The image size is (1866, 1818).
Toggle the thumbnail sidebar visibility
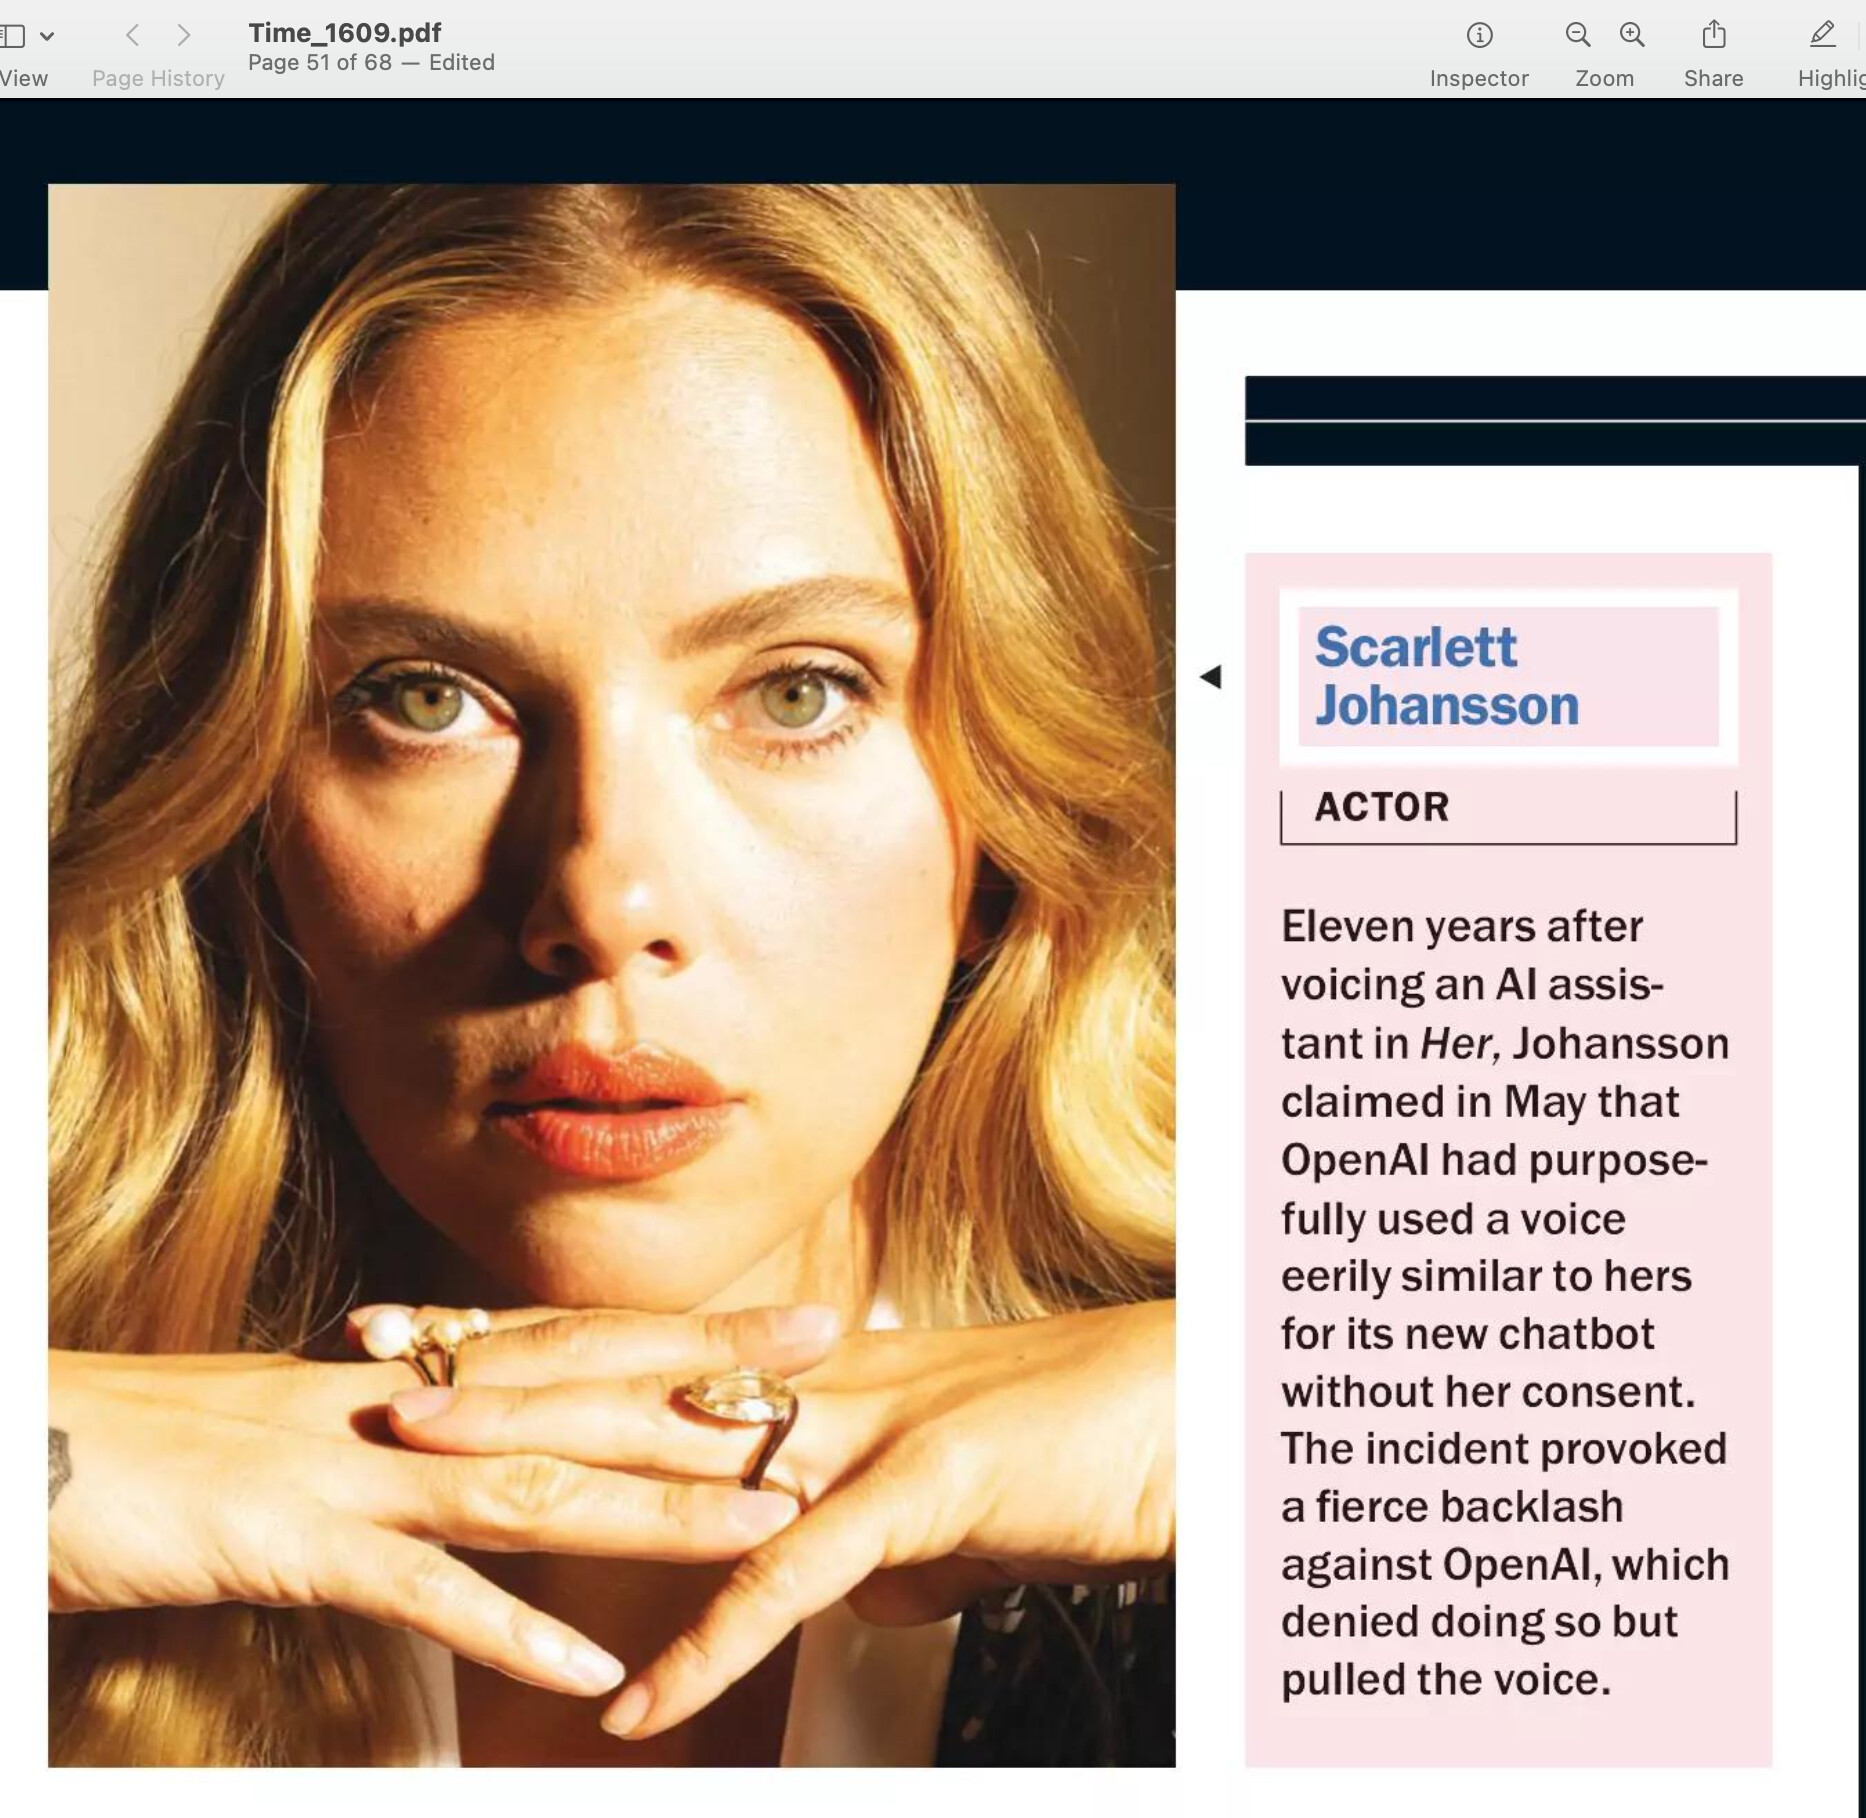(x=14, y=36)
